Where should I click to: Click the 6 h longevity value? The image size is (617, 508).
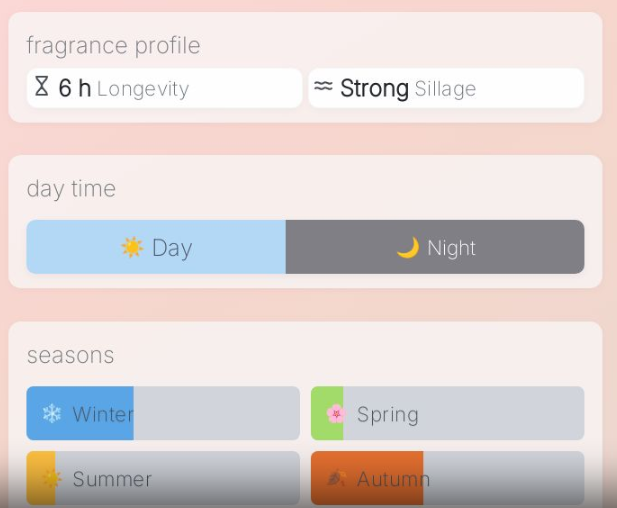click(74, 88)
